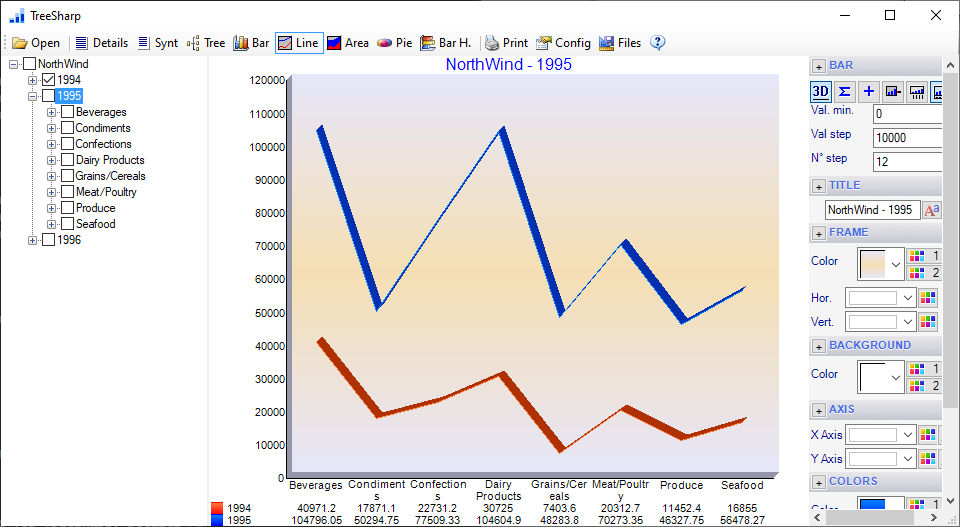Select the Line chart type

299,43
